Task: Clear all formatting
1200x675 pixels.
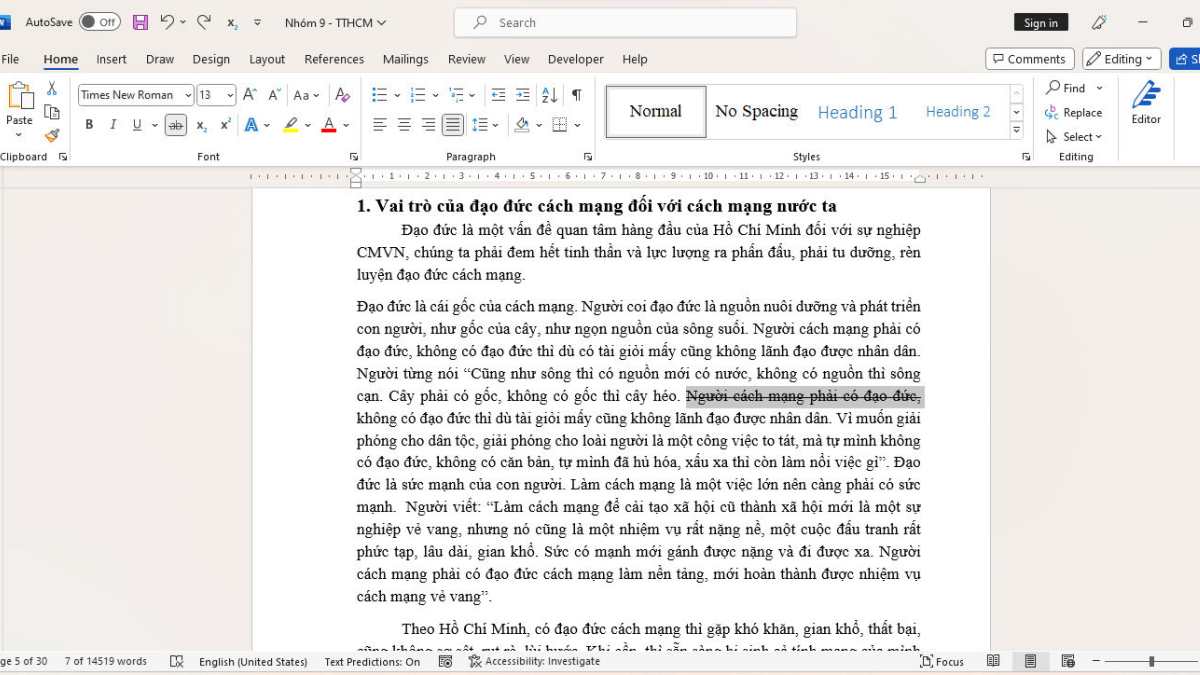Action: click(343, 94)
